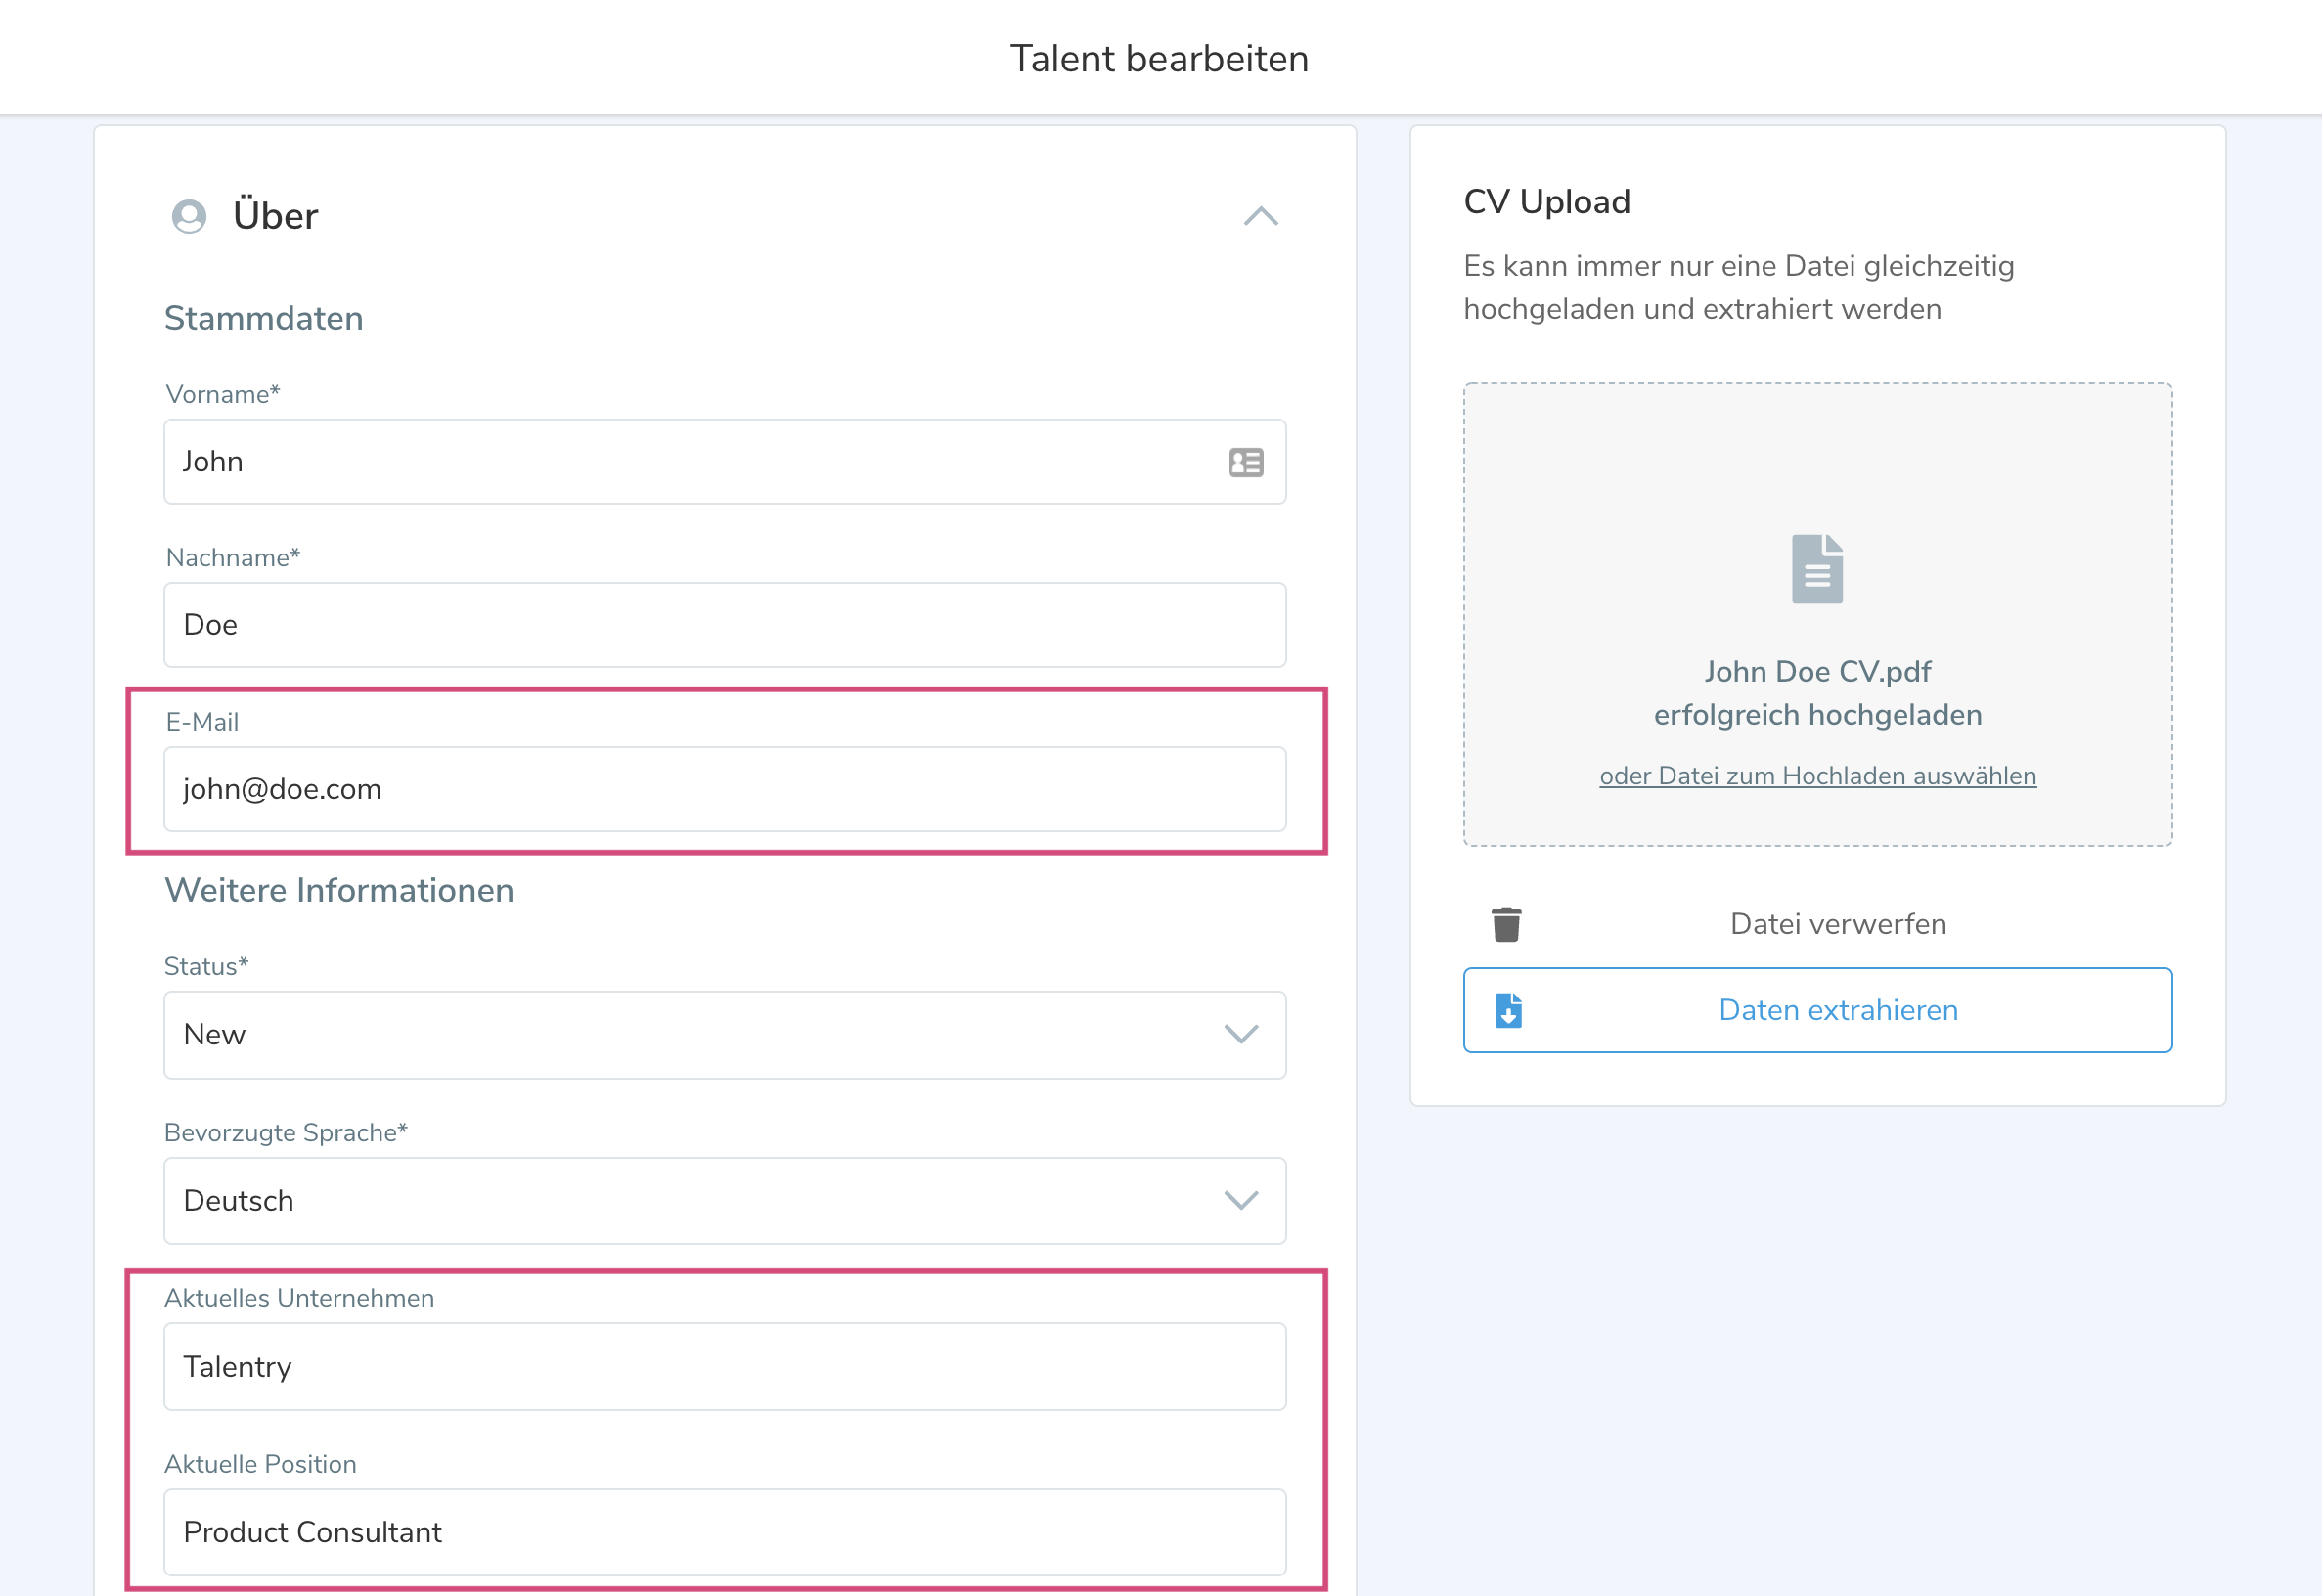The image size is (2322, 1596).
Task: Click Datei verwerfen to discard the upload
Action: (x=1837, y=924)
